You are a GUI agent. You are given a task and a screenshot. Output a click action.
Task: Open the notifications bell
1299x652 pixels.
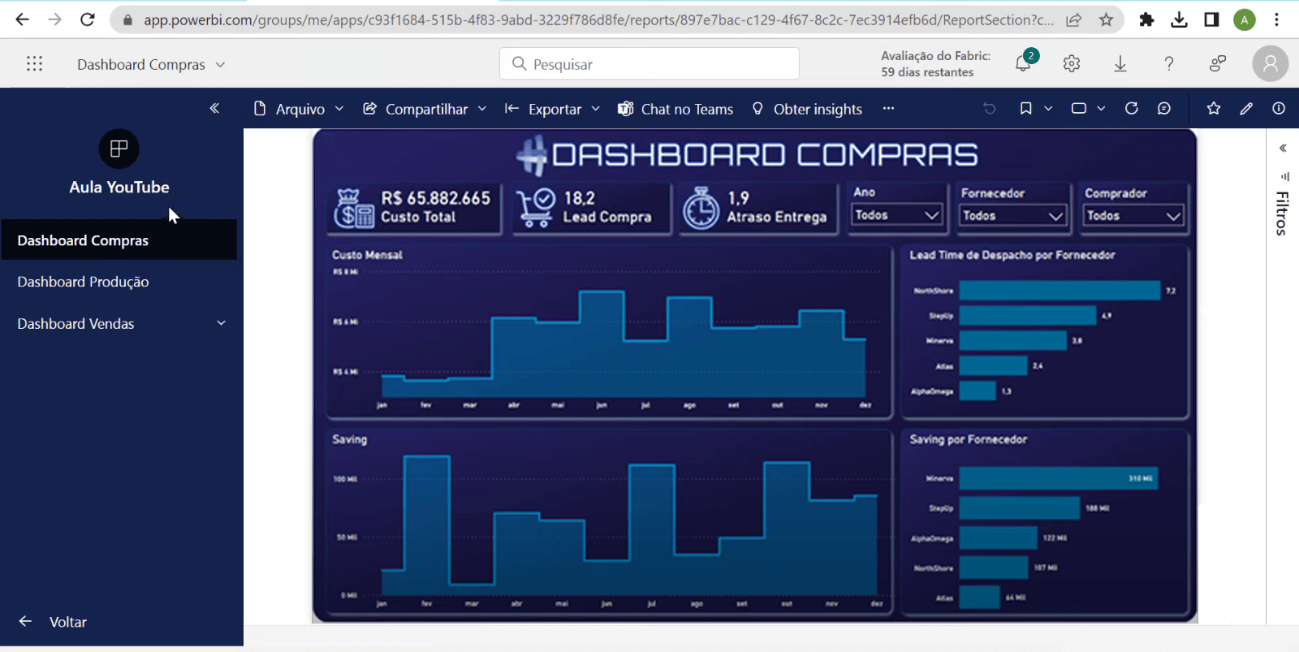click(1021, 62)
